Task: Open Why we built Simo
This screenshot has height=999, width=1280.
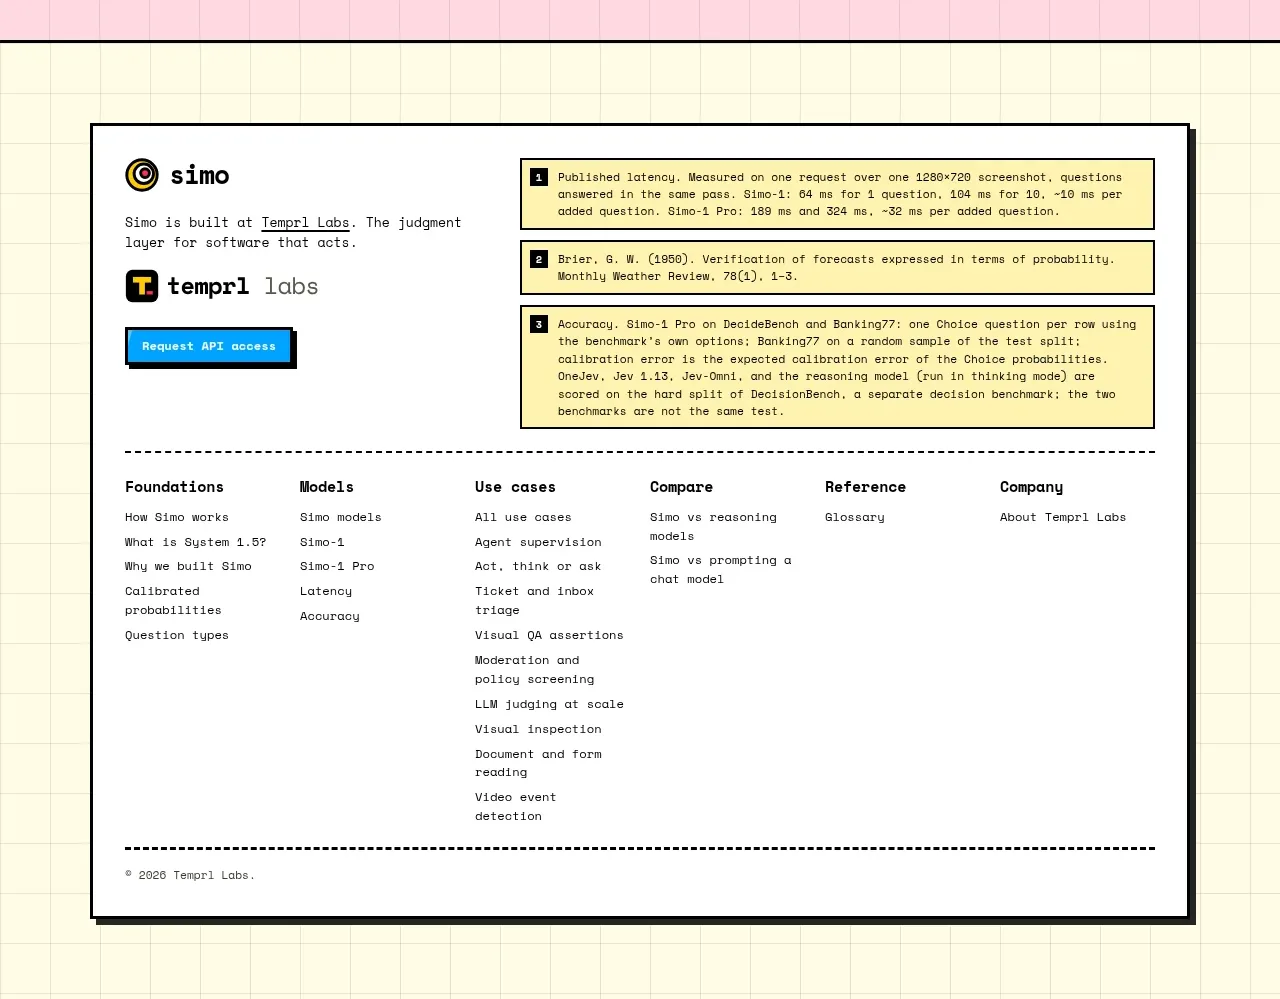Action: (x=188, y=566)
